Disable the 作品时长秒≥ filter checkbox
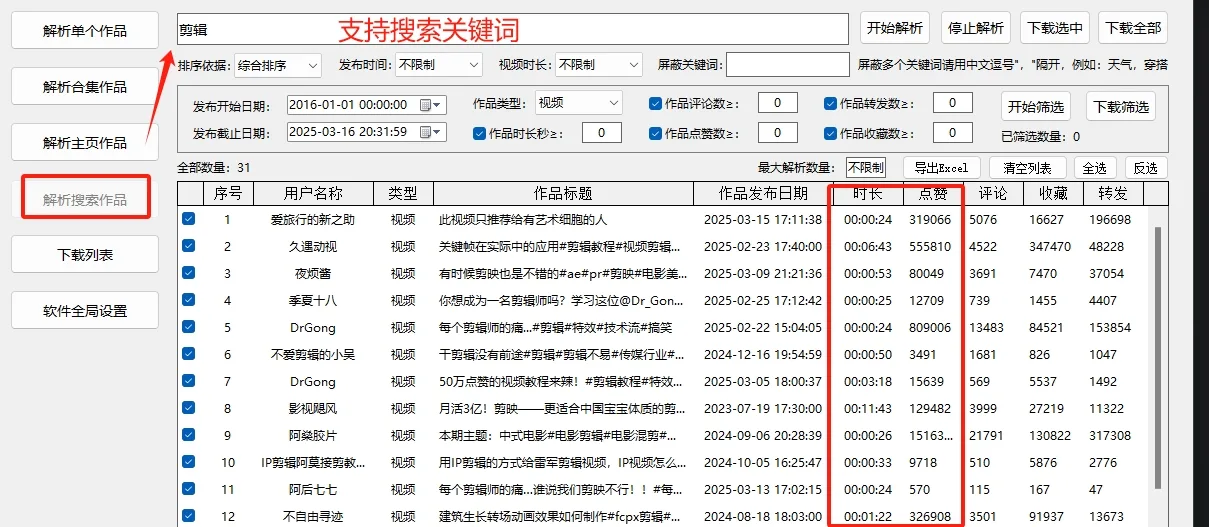This screenshot has height=527, width=1209. [x=479, y=133]
